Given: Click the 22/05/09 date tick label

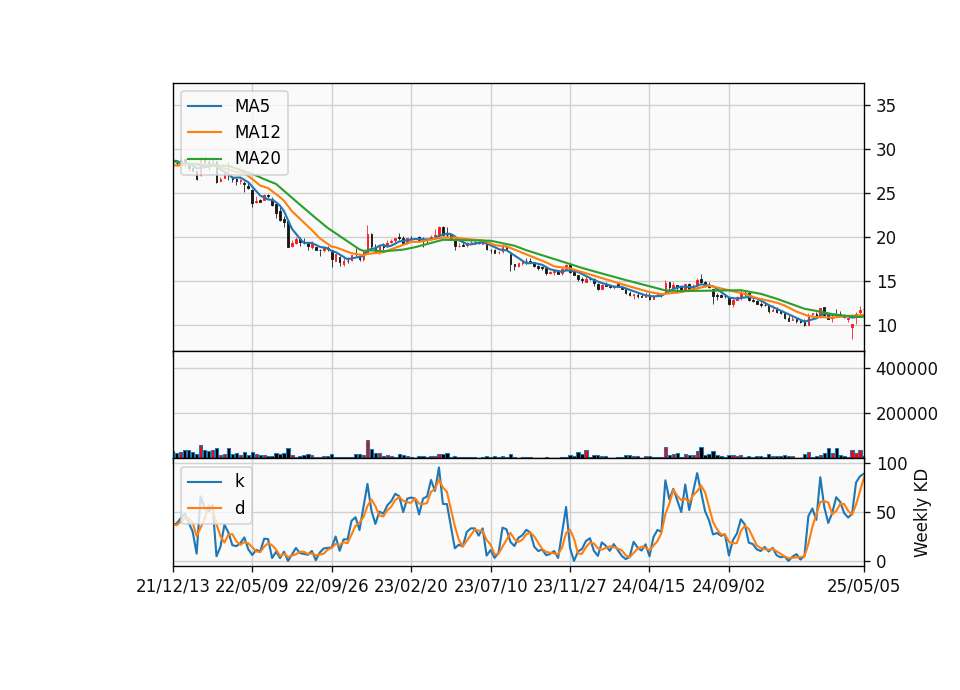Looking at the screenshot, I should [x=252, y=586].
